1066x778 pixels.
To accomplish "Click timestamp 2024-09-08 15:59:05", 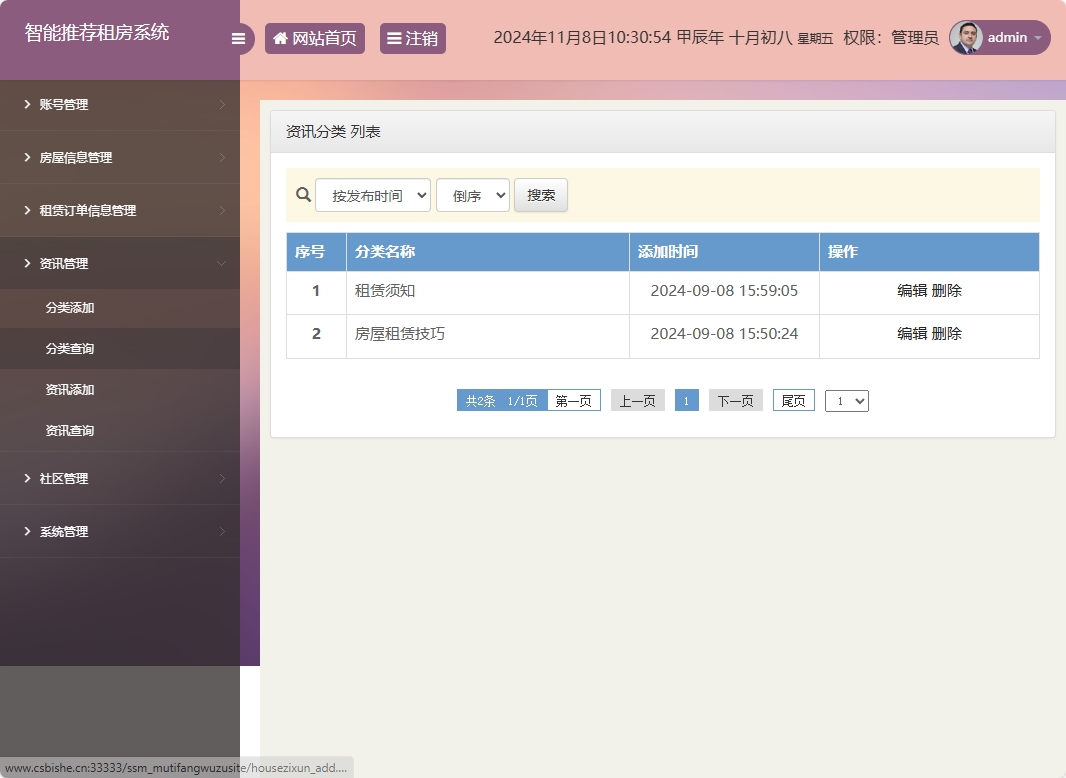I will coord(724,291).
